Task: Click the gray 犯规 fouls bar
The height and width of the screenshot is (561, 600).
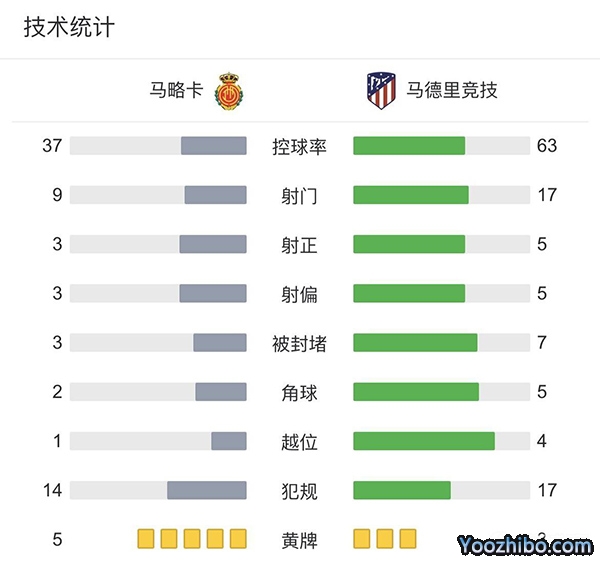Action: coord(206,490)
